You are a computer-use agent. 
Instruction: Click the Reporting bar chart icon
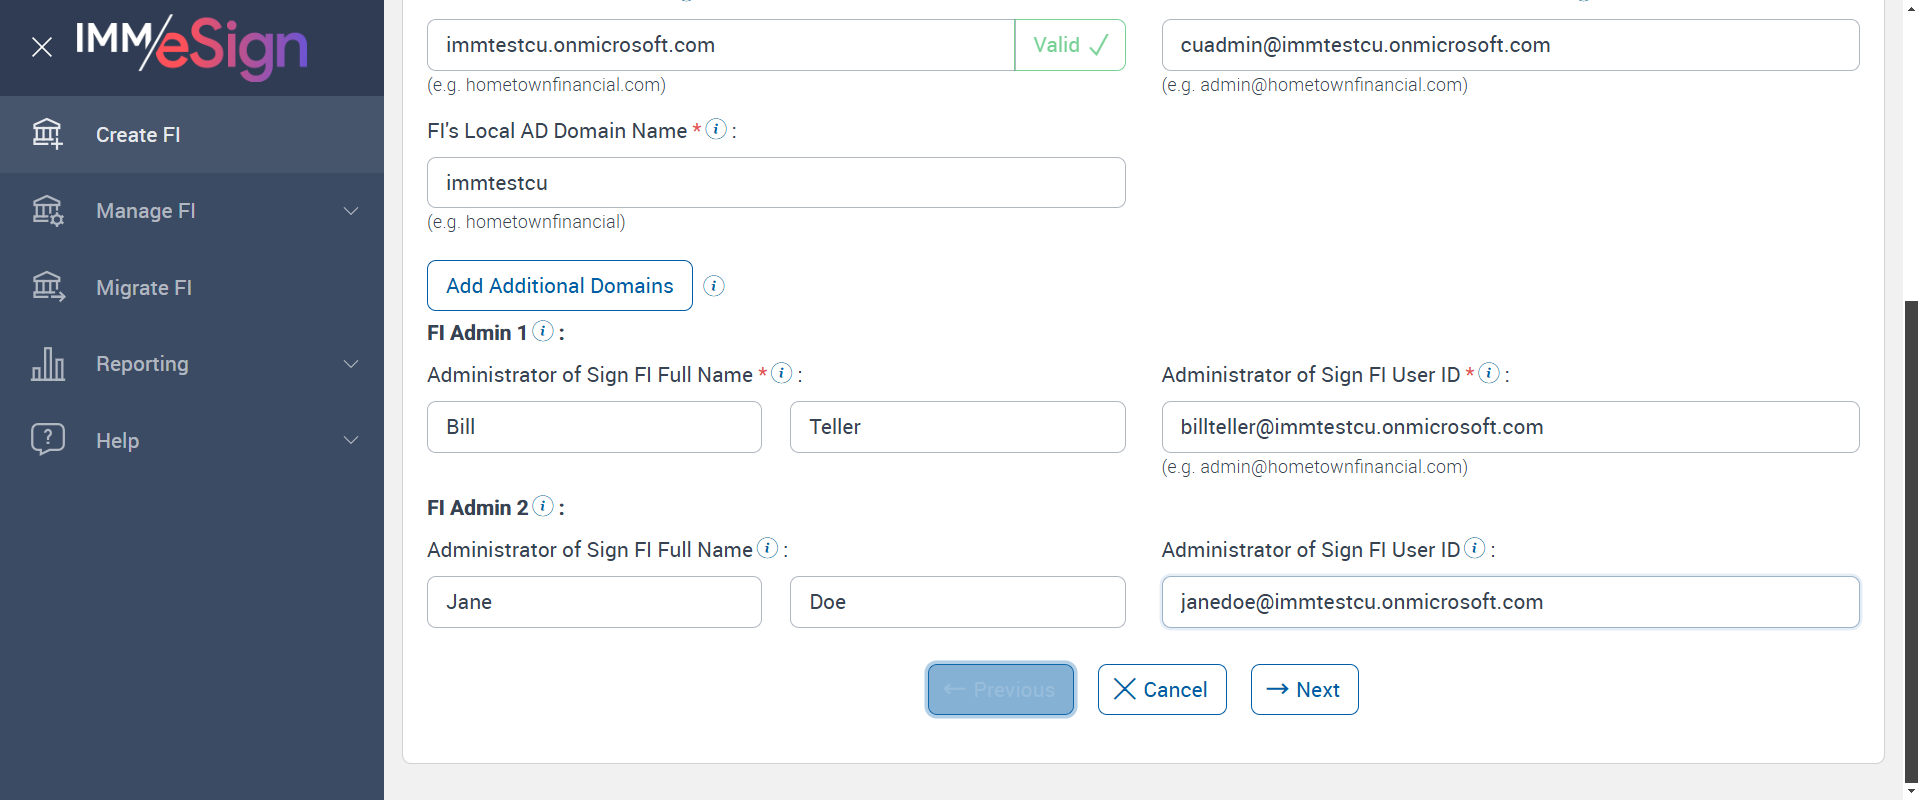[x=47, y=364]
